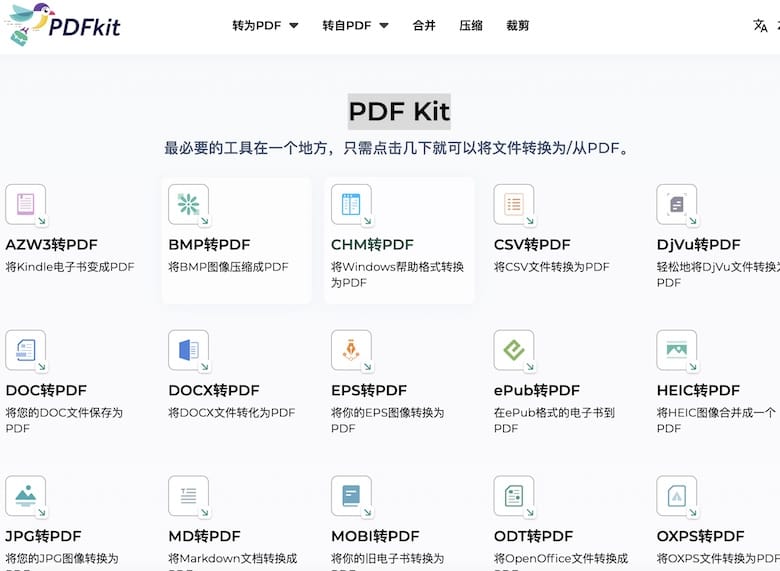This screenshot has height=571, width=780.
Task: Click description 在ePub格式的电子书到PDF
Action: click(555, 420)
